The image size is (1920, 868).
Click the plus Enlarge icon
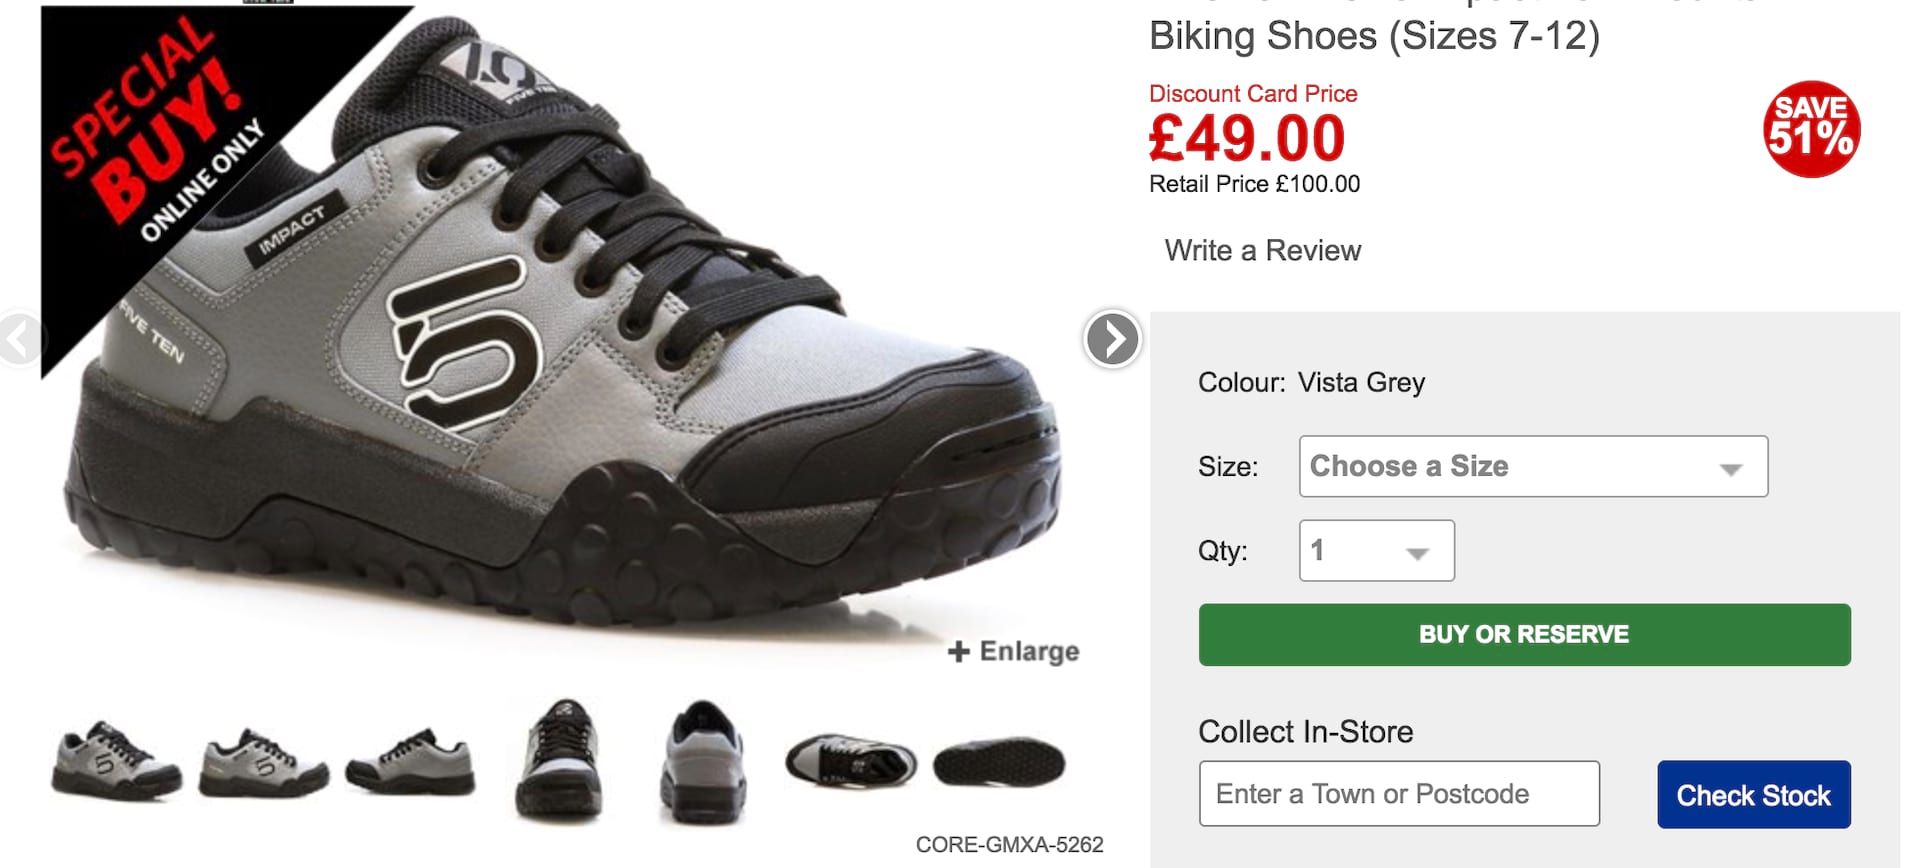tap(959, 652)
